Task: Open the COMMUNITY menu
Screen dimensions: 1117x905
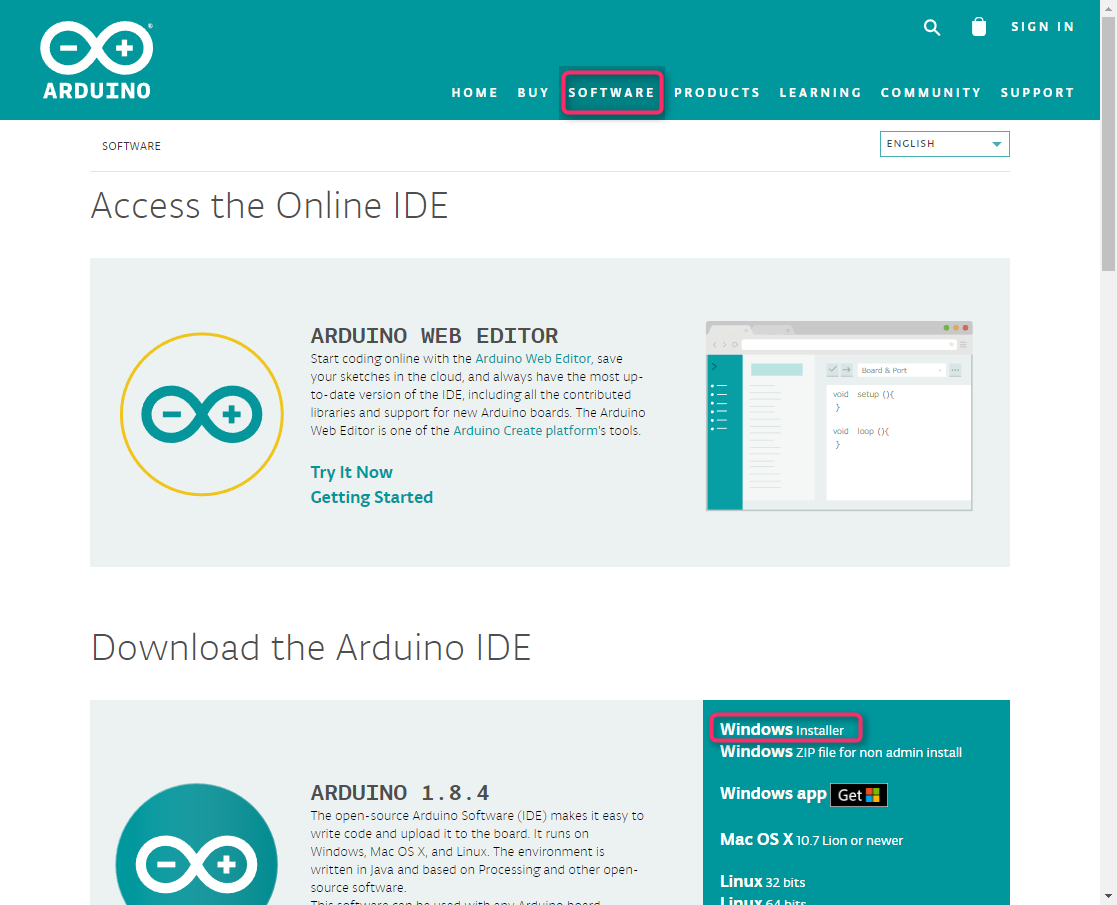Action: (930, 93)
